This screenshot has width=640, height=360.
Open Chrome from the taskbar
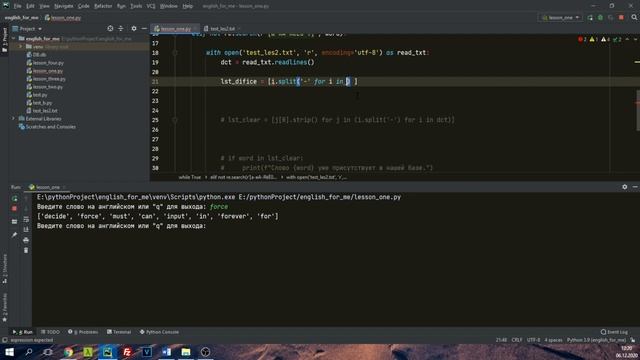pyautogui.click(x=68, y=352)
